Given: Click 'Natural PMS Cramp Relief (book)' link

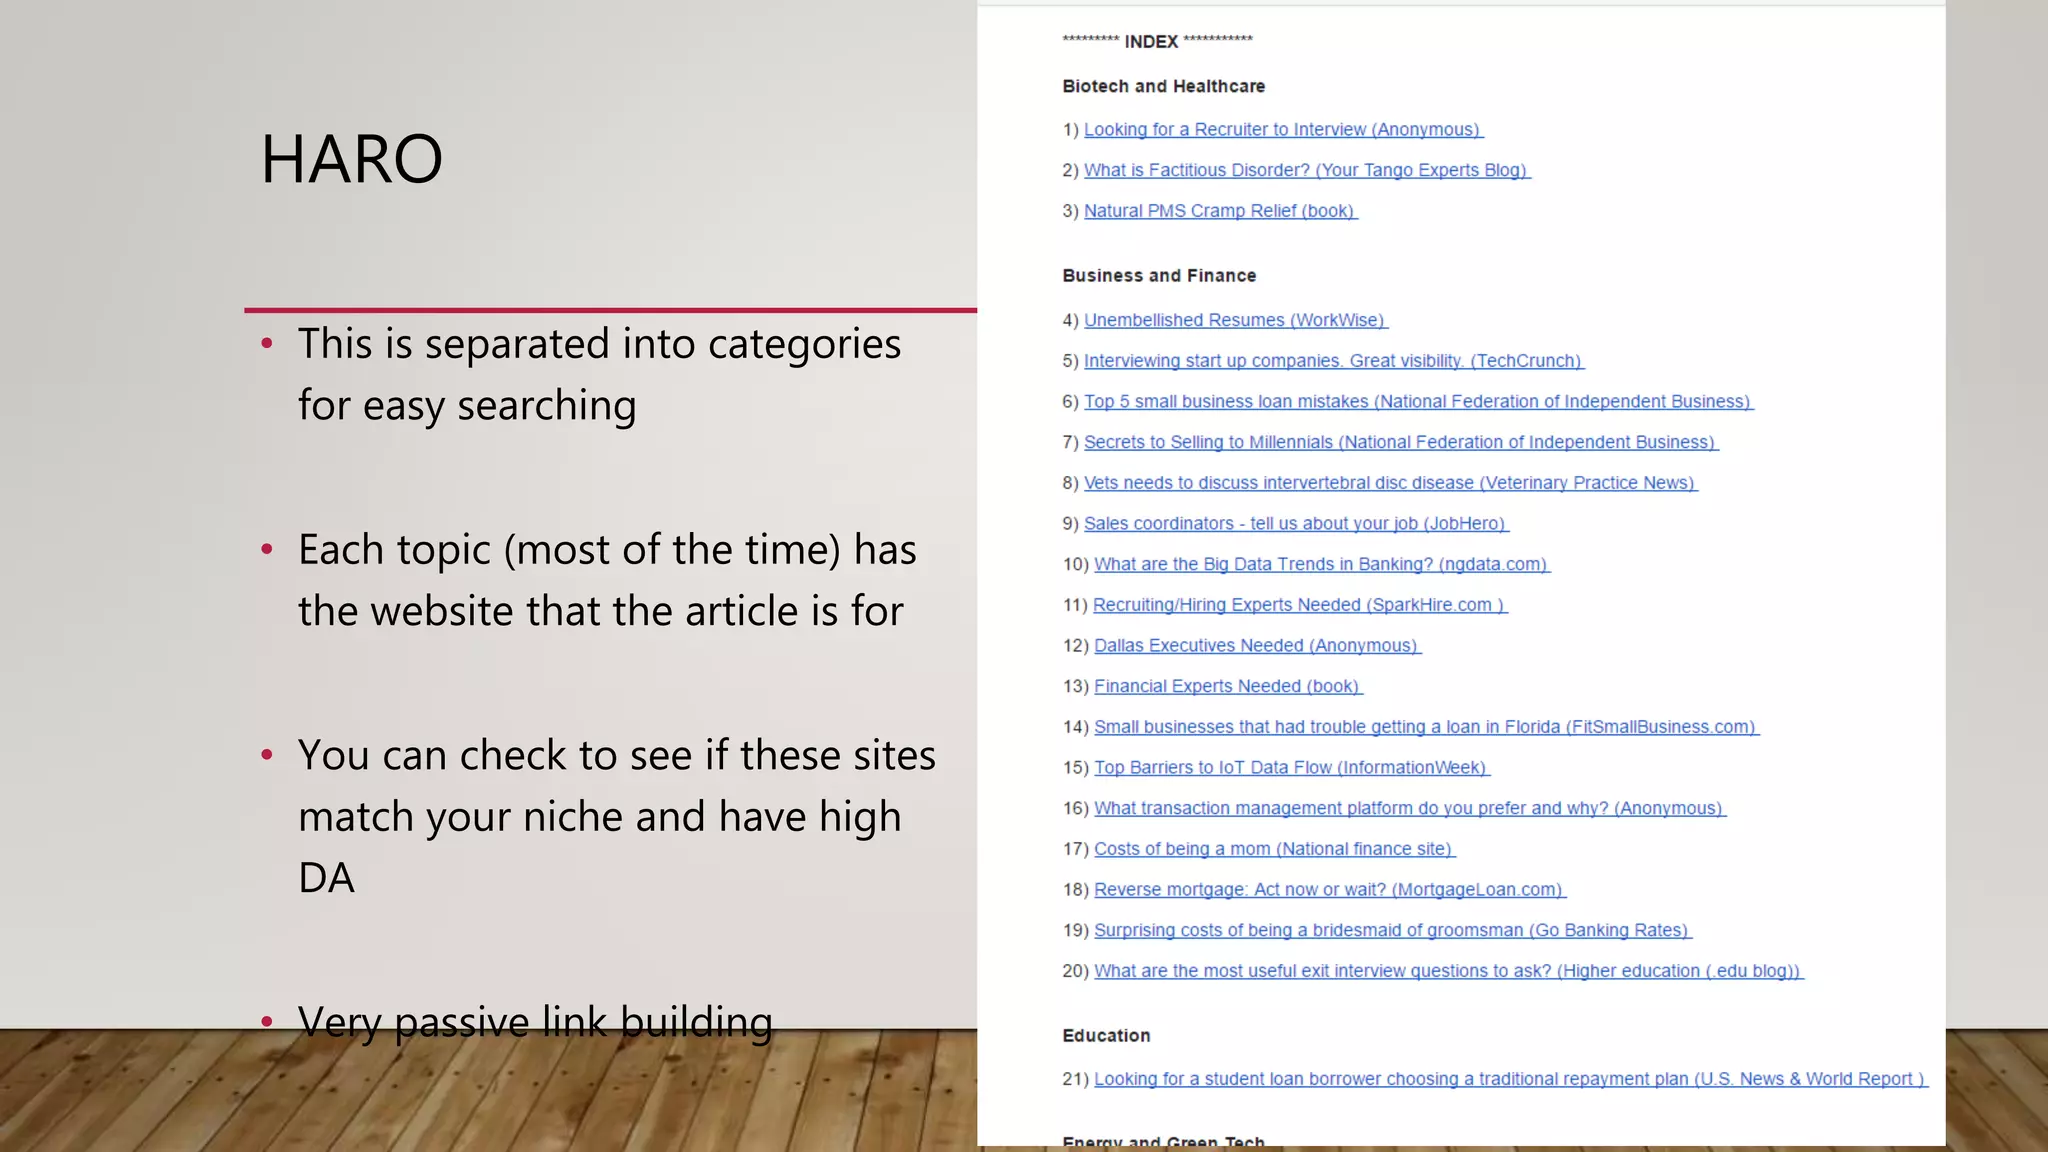Looking at the screenshot, I should 1221,211.
